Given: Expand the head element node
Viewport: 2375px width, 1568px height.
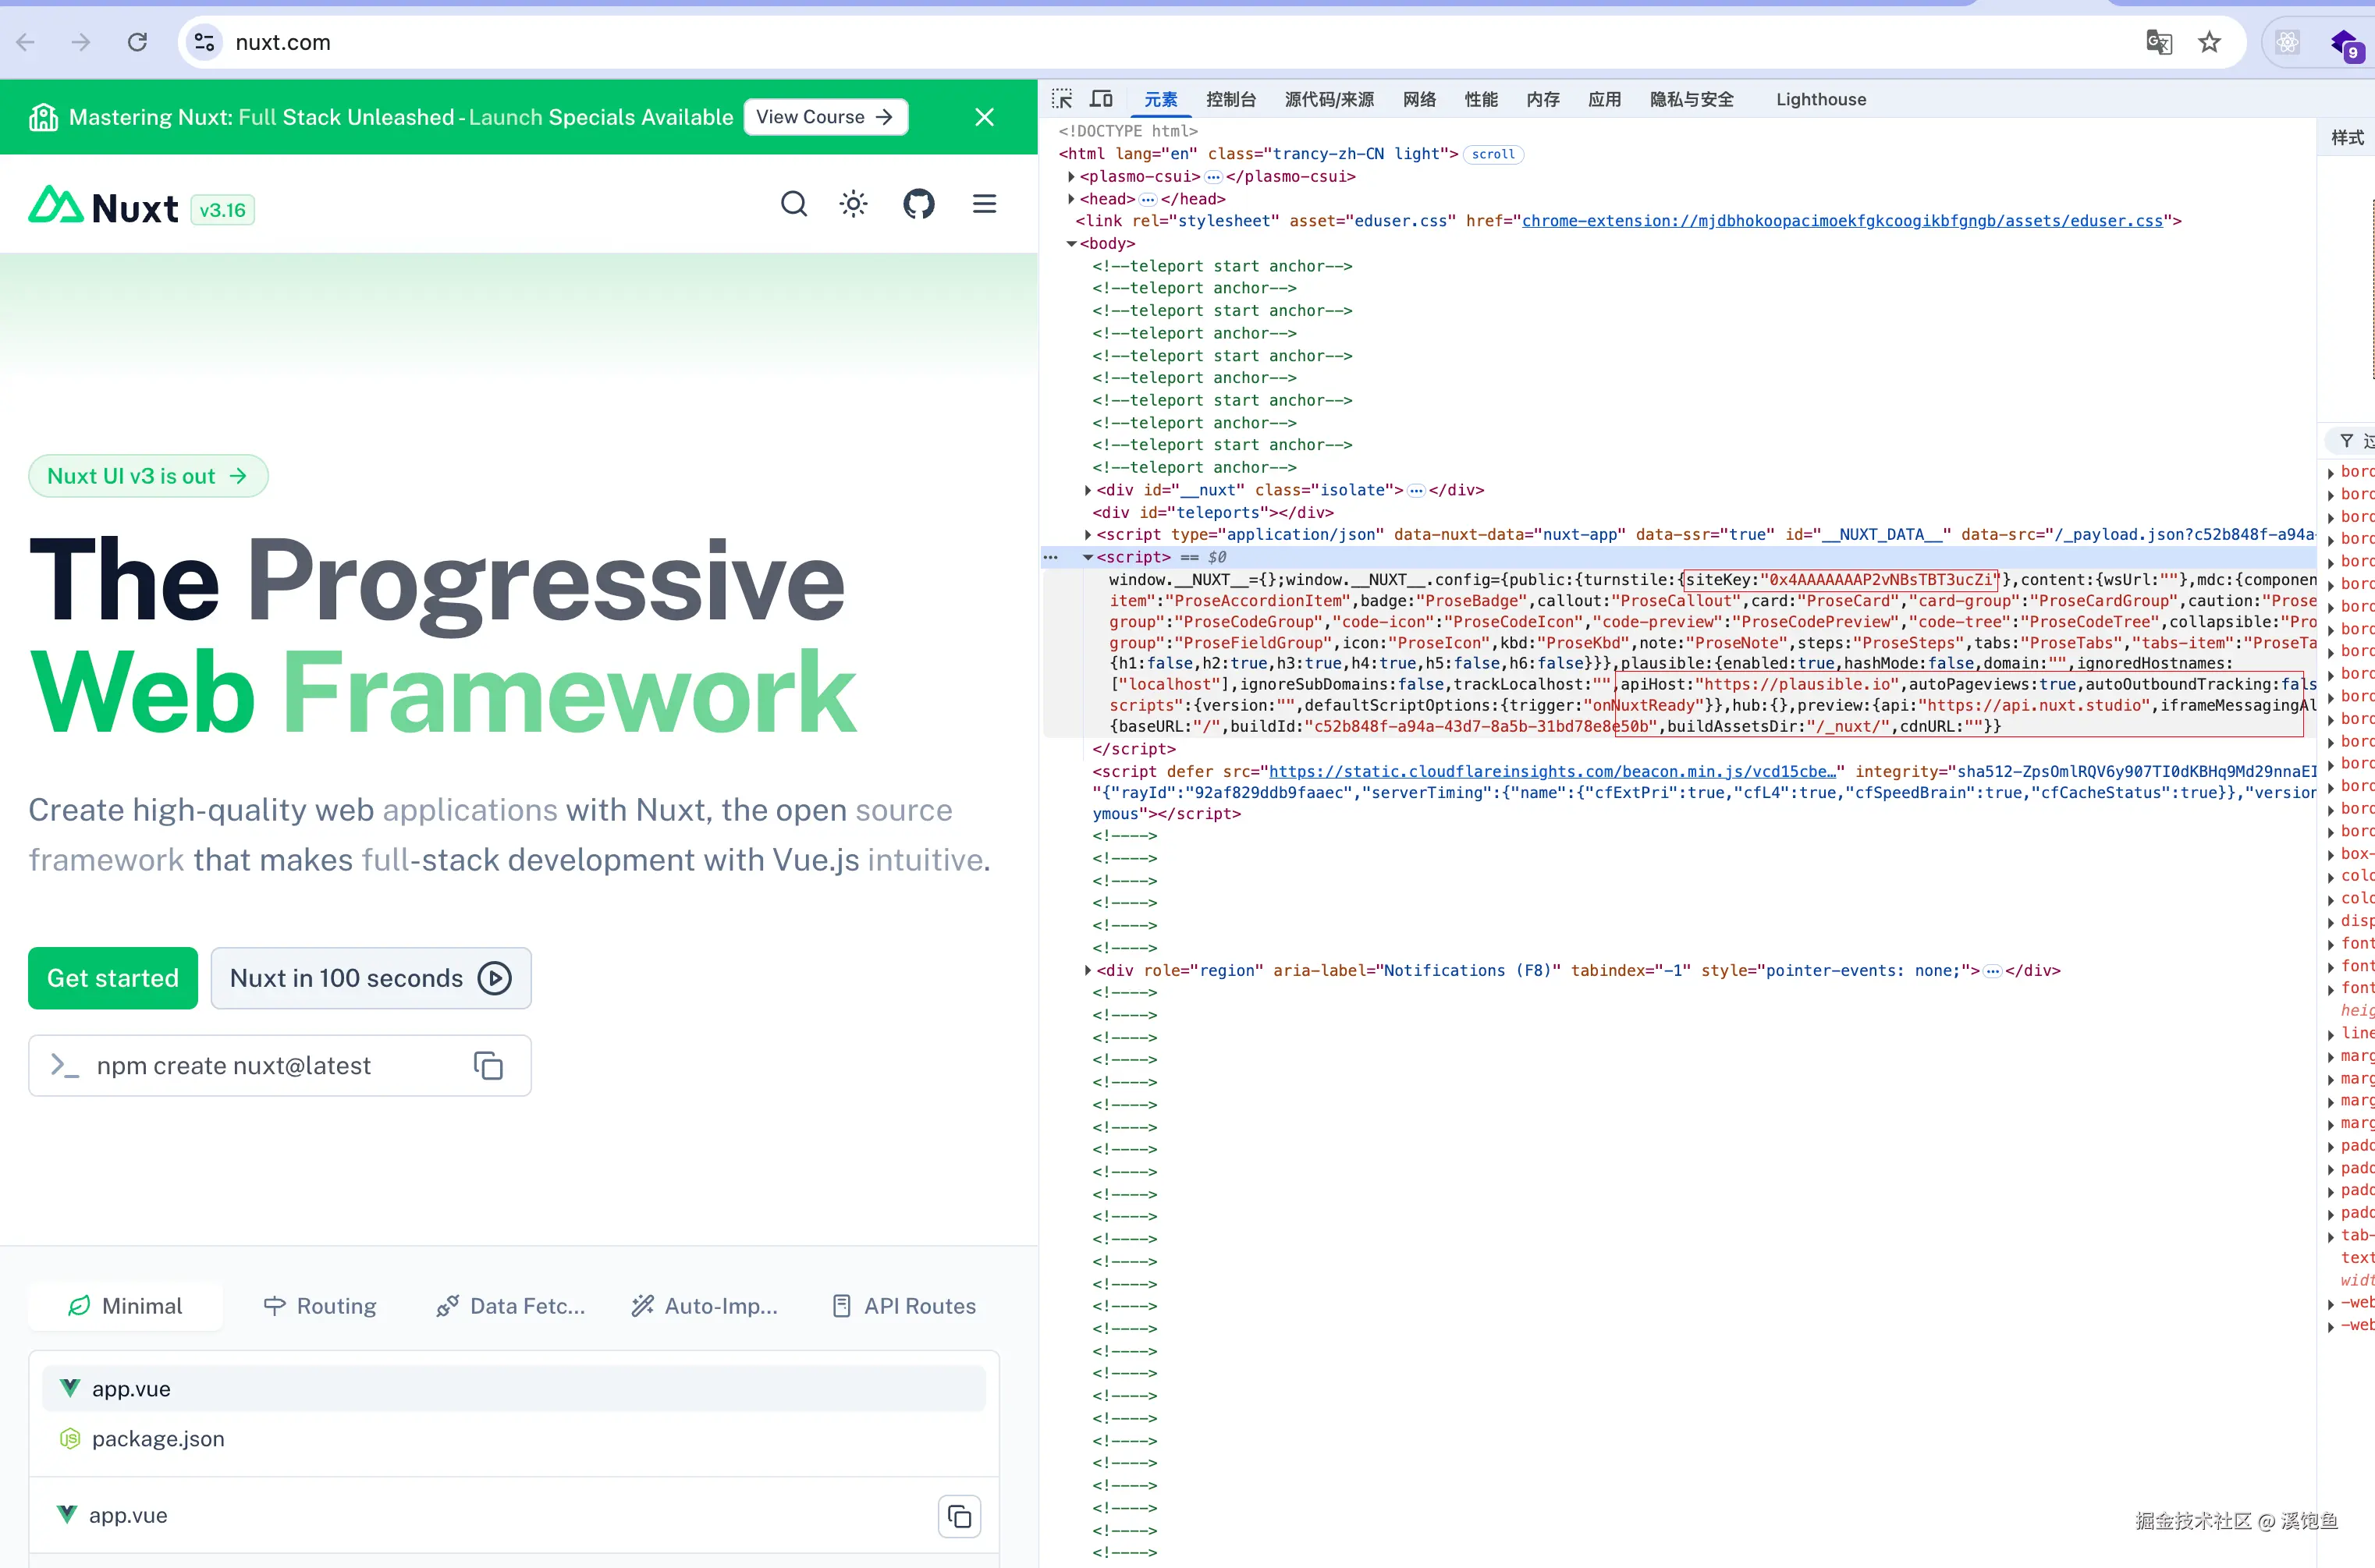Looking at the screenshot, I should 1071,199.
